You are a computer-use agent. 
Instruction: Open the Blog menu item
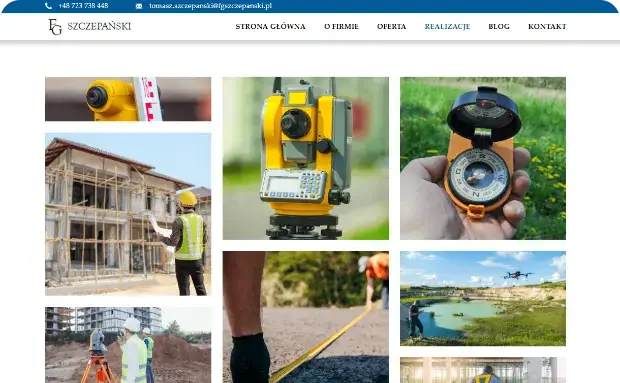(499, 26)
